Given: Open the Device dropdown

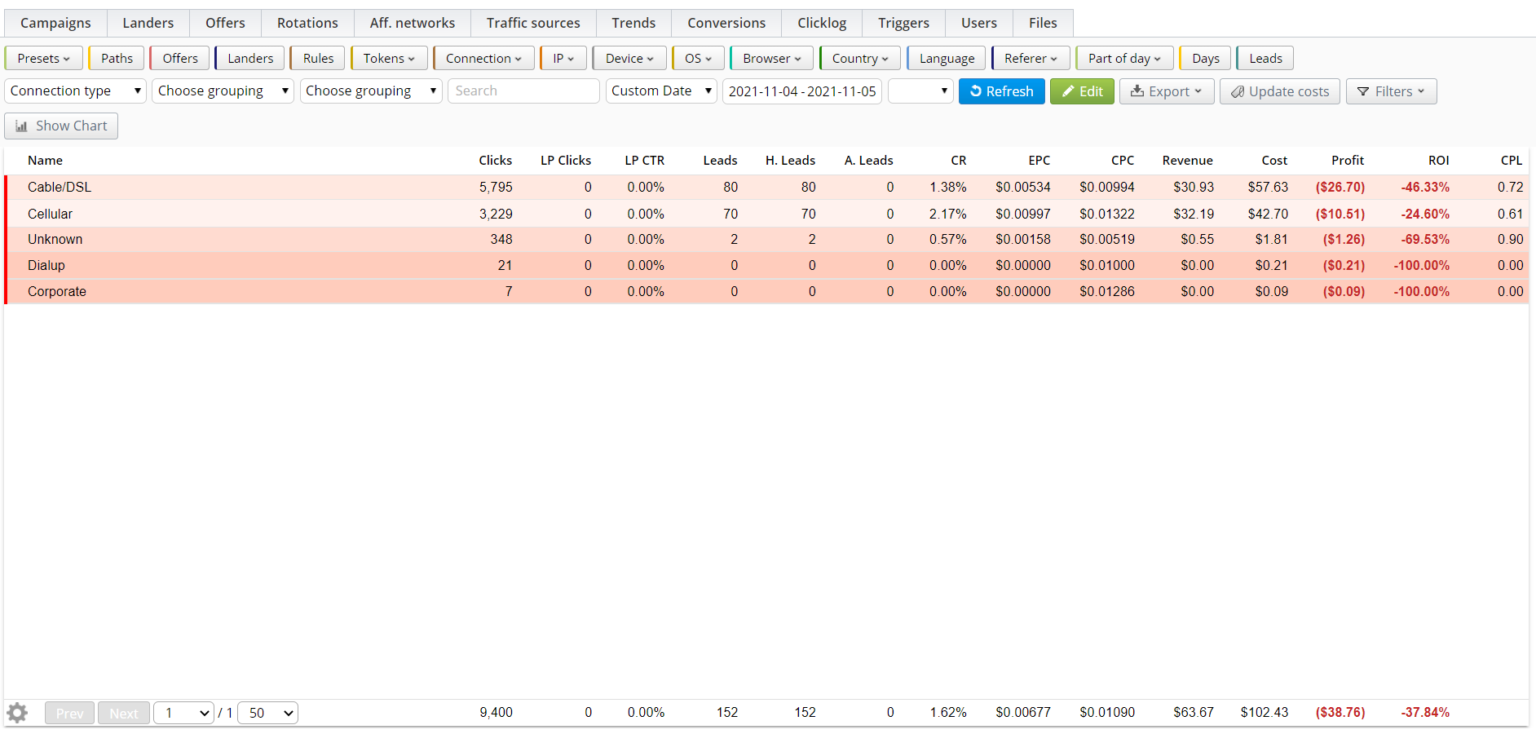Looking at the screenshot, I should click(630, 58).
